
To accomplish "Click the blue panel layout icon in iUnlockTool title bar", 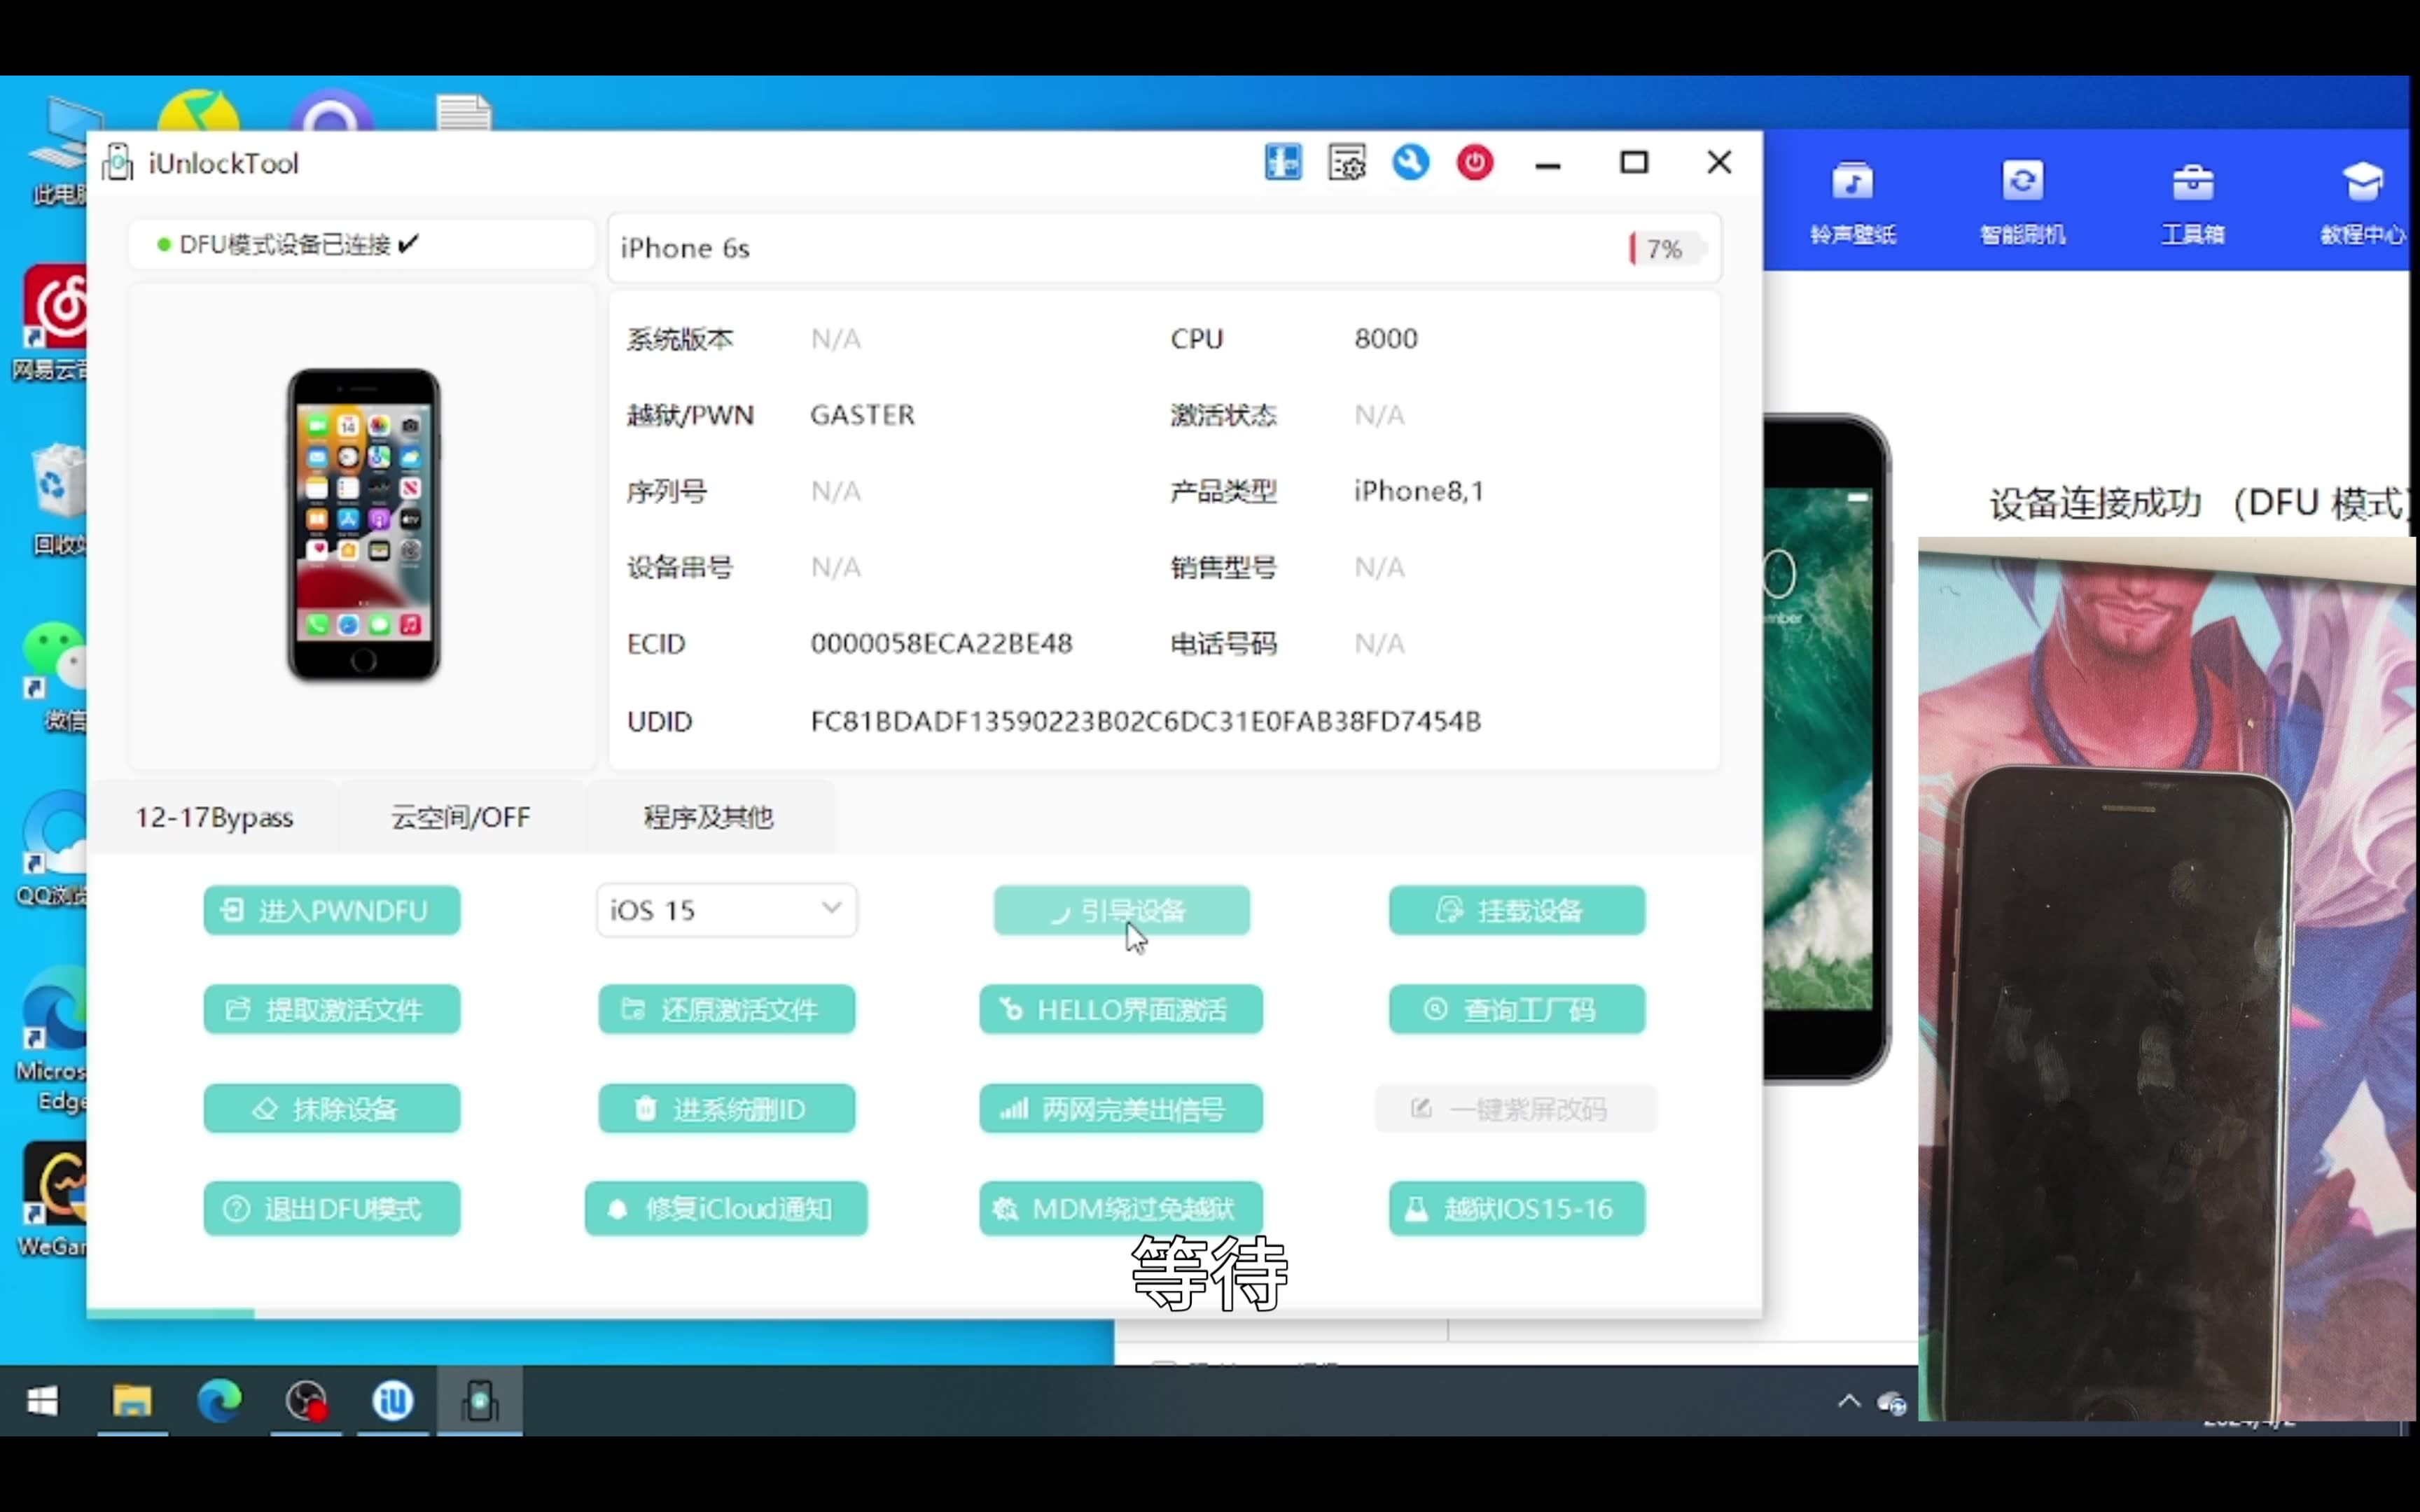I will tap(1283, 162).
